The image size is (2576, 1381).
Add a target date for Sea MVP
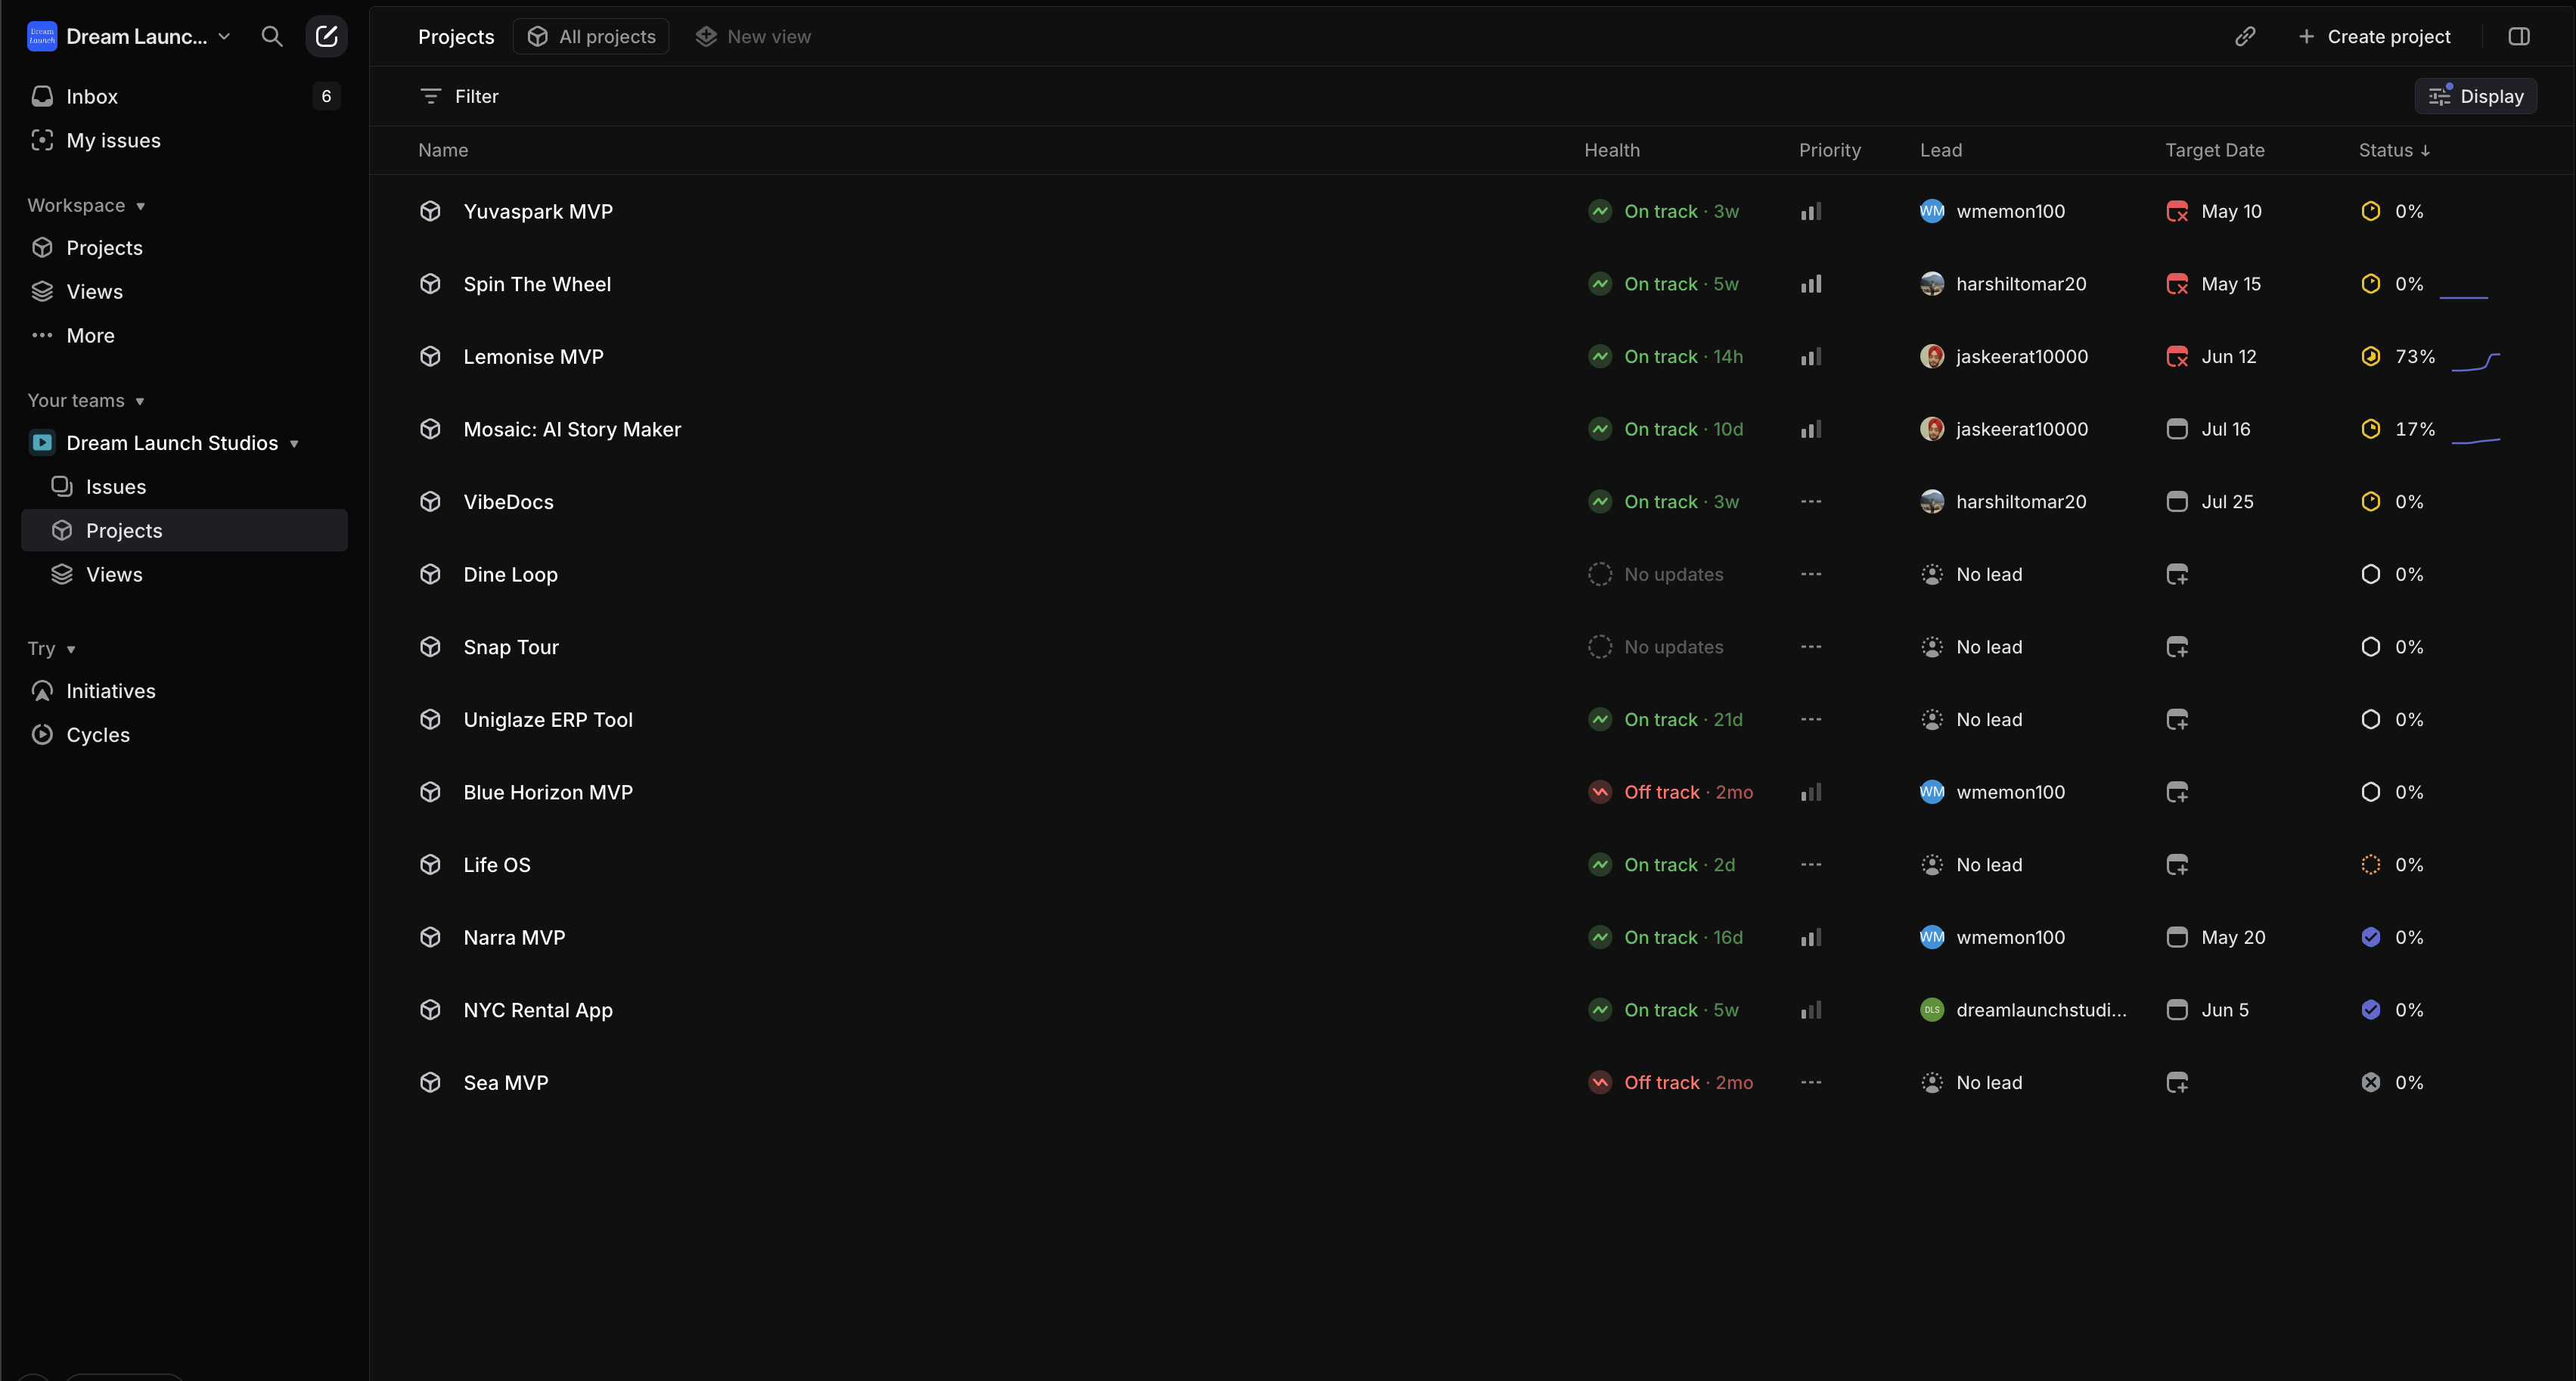pyautogui.click(x=2177, y=1082)
